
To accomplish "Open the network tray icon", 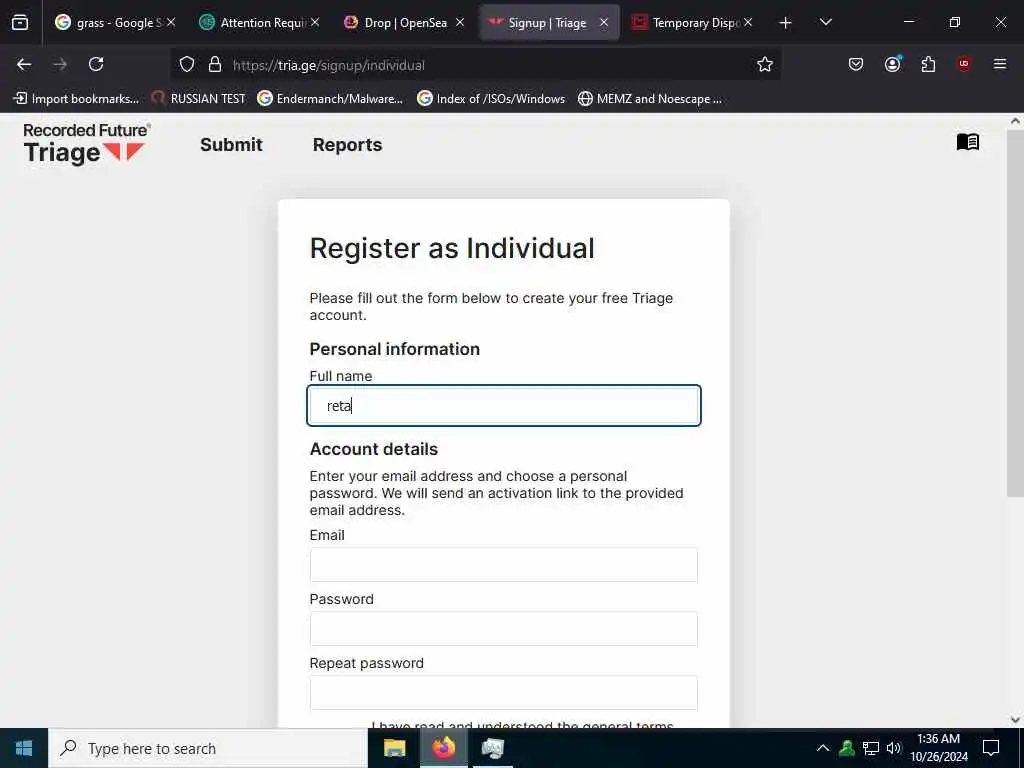I will 871,748.
